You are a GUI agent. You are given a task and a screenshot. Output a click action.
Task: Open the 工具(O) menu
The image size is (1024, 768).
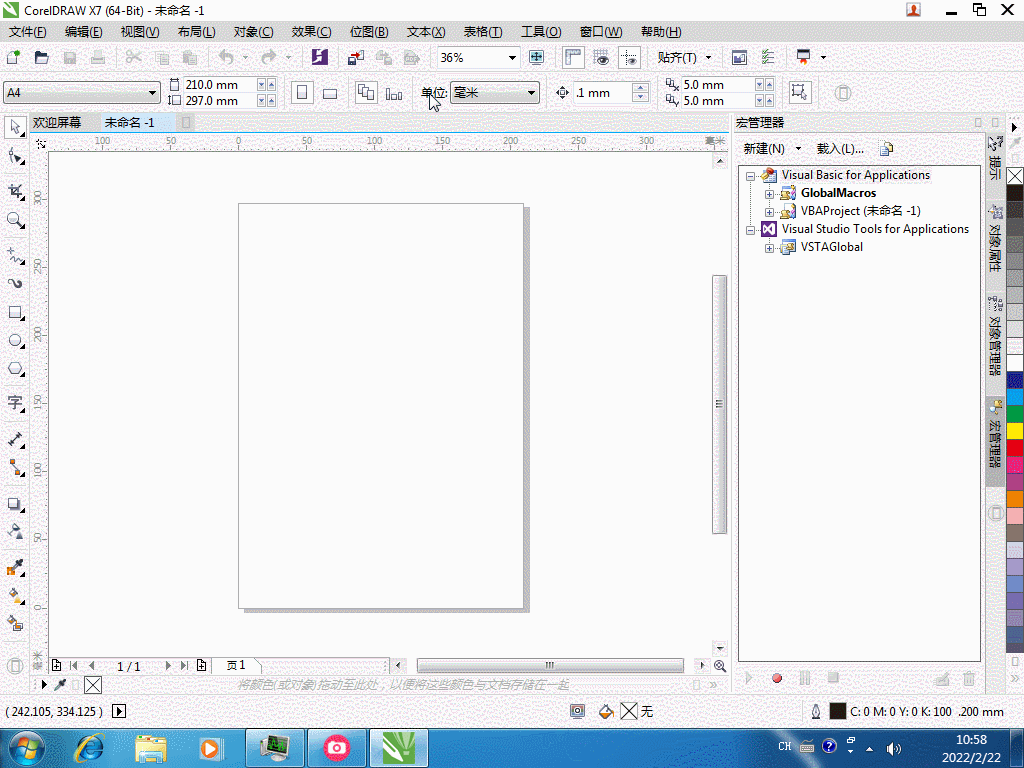pyautogui.click(x=541, y=31)
